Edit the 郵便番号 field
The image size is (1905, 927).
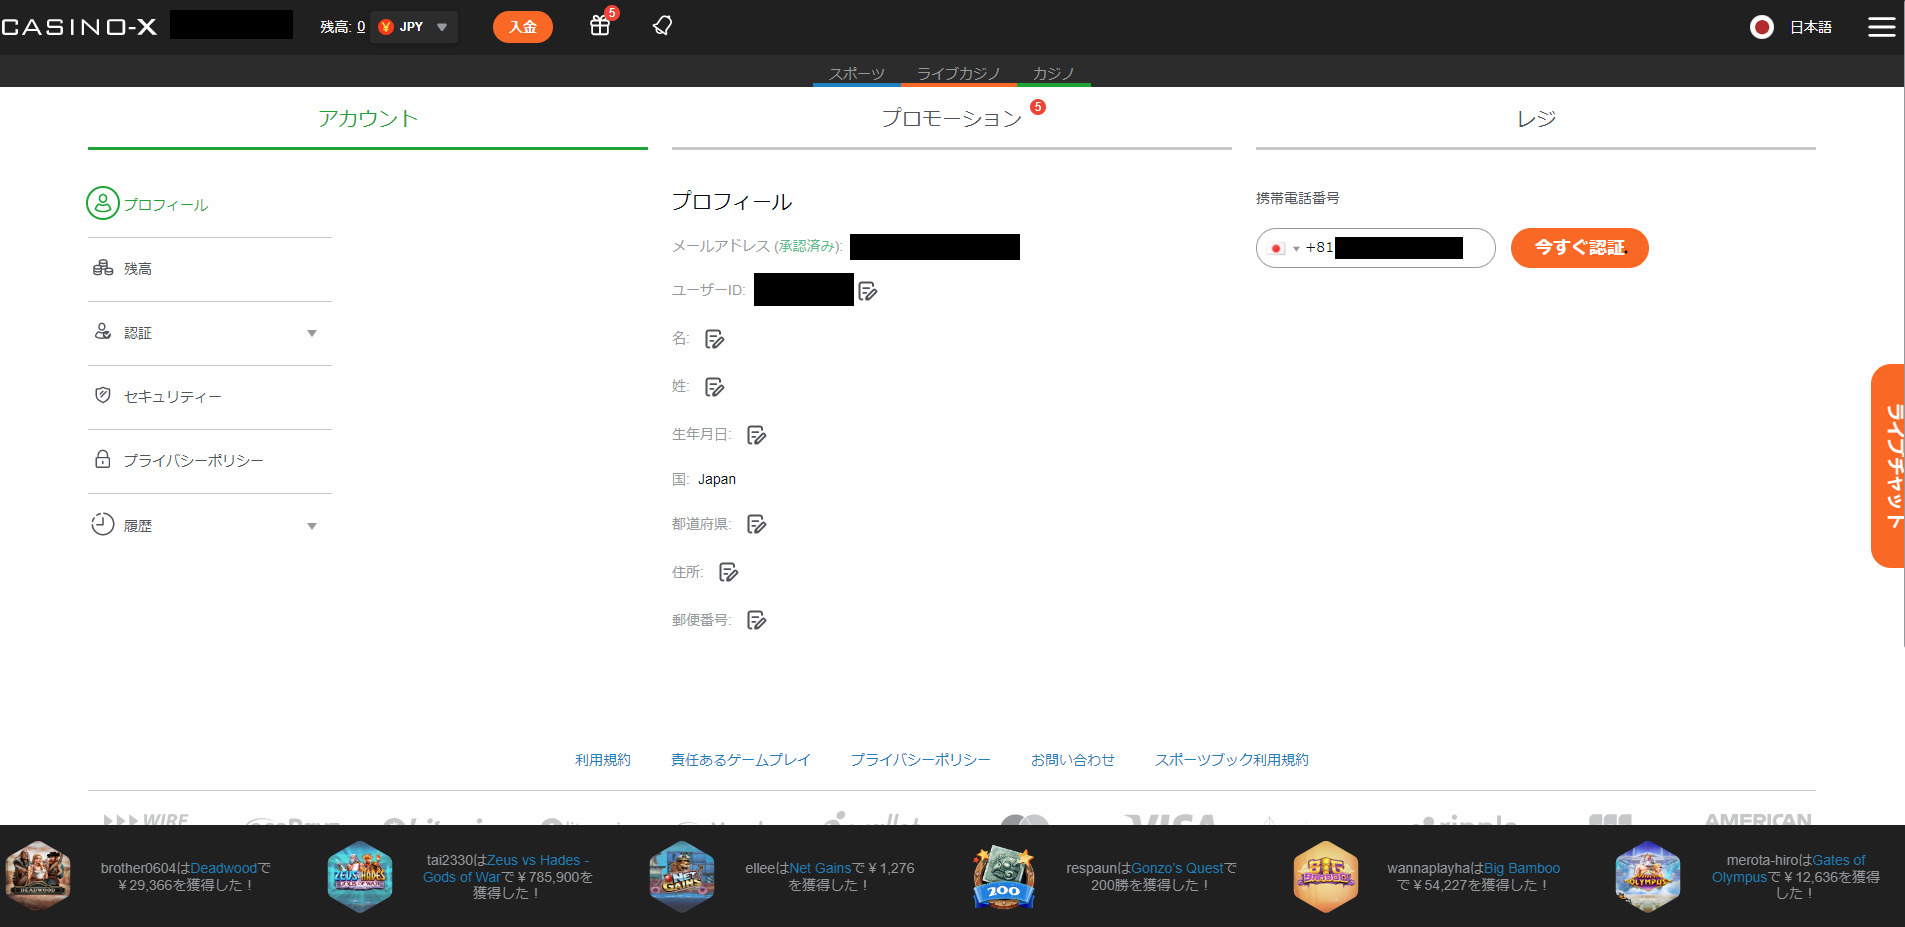757,621
